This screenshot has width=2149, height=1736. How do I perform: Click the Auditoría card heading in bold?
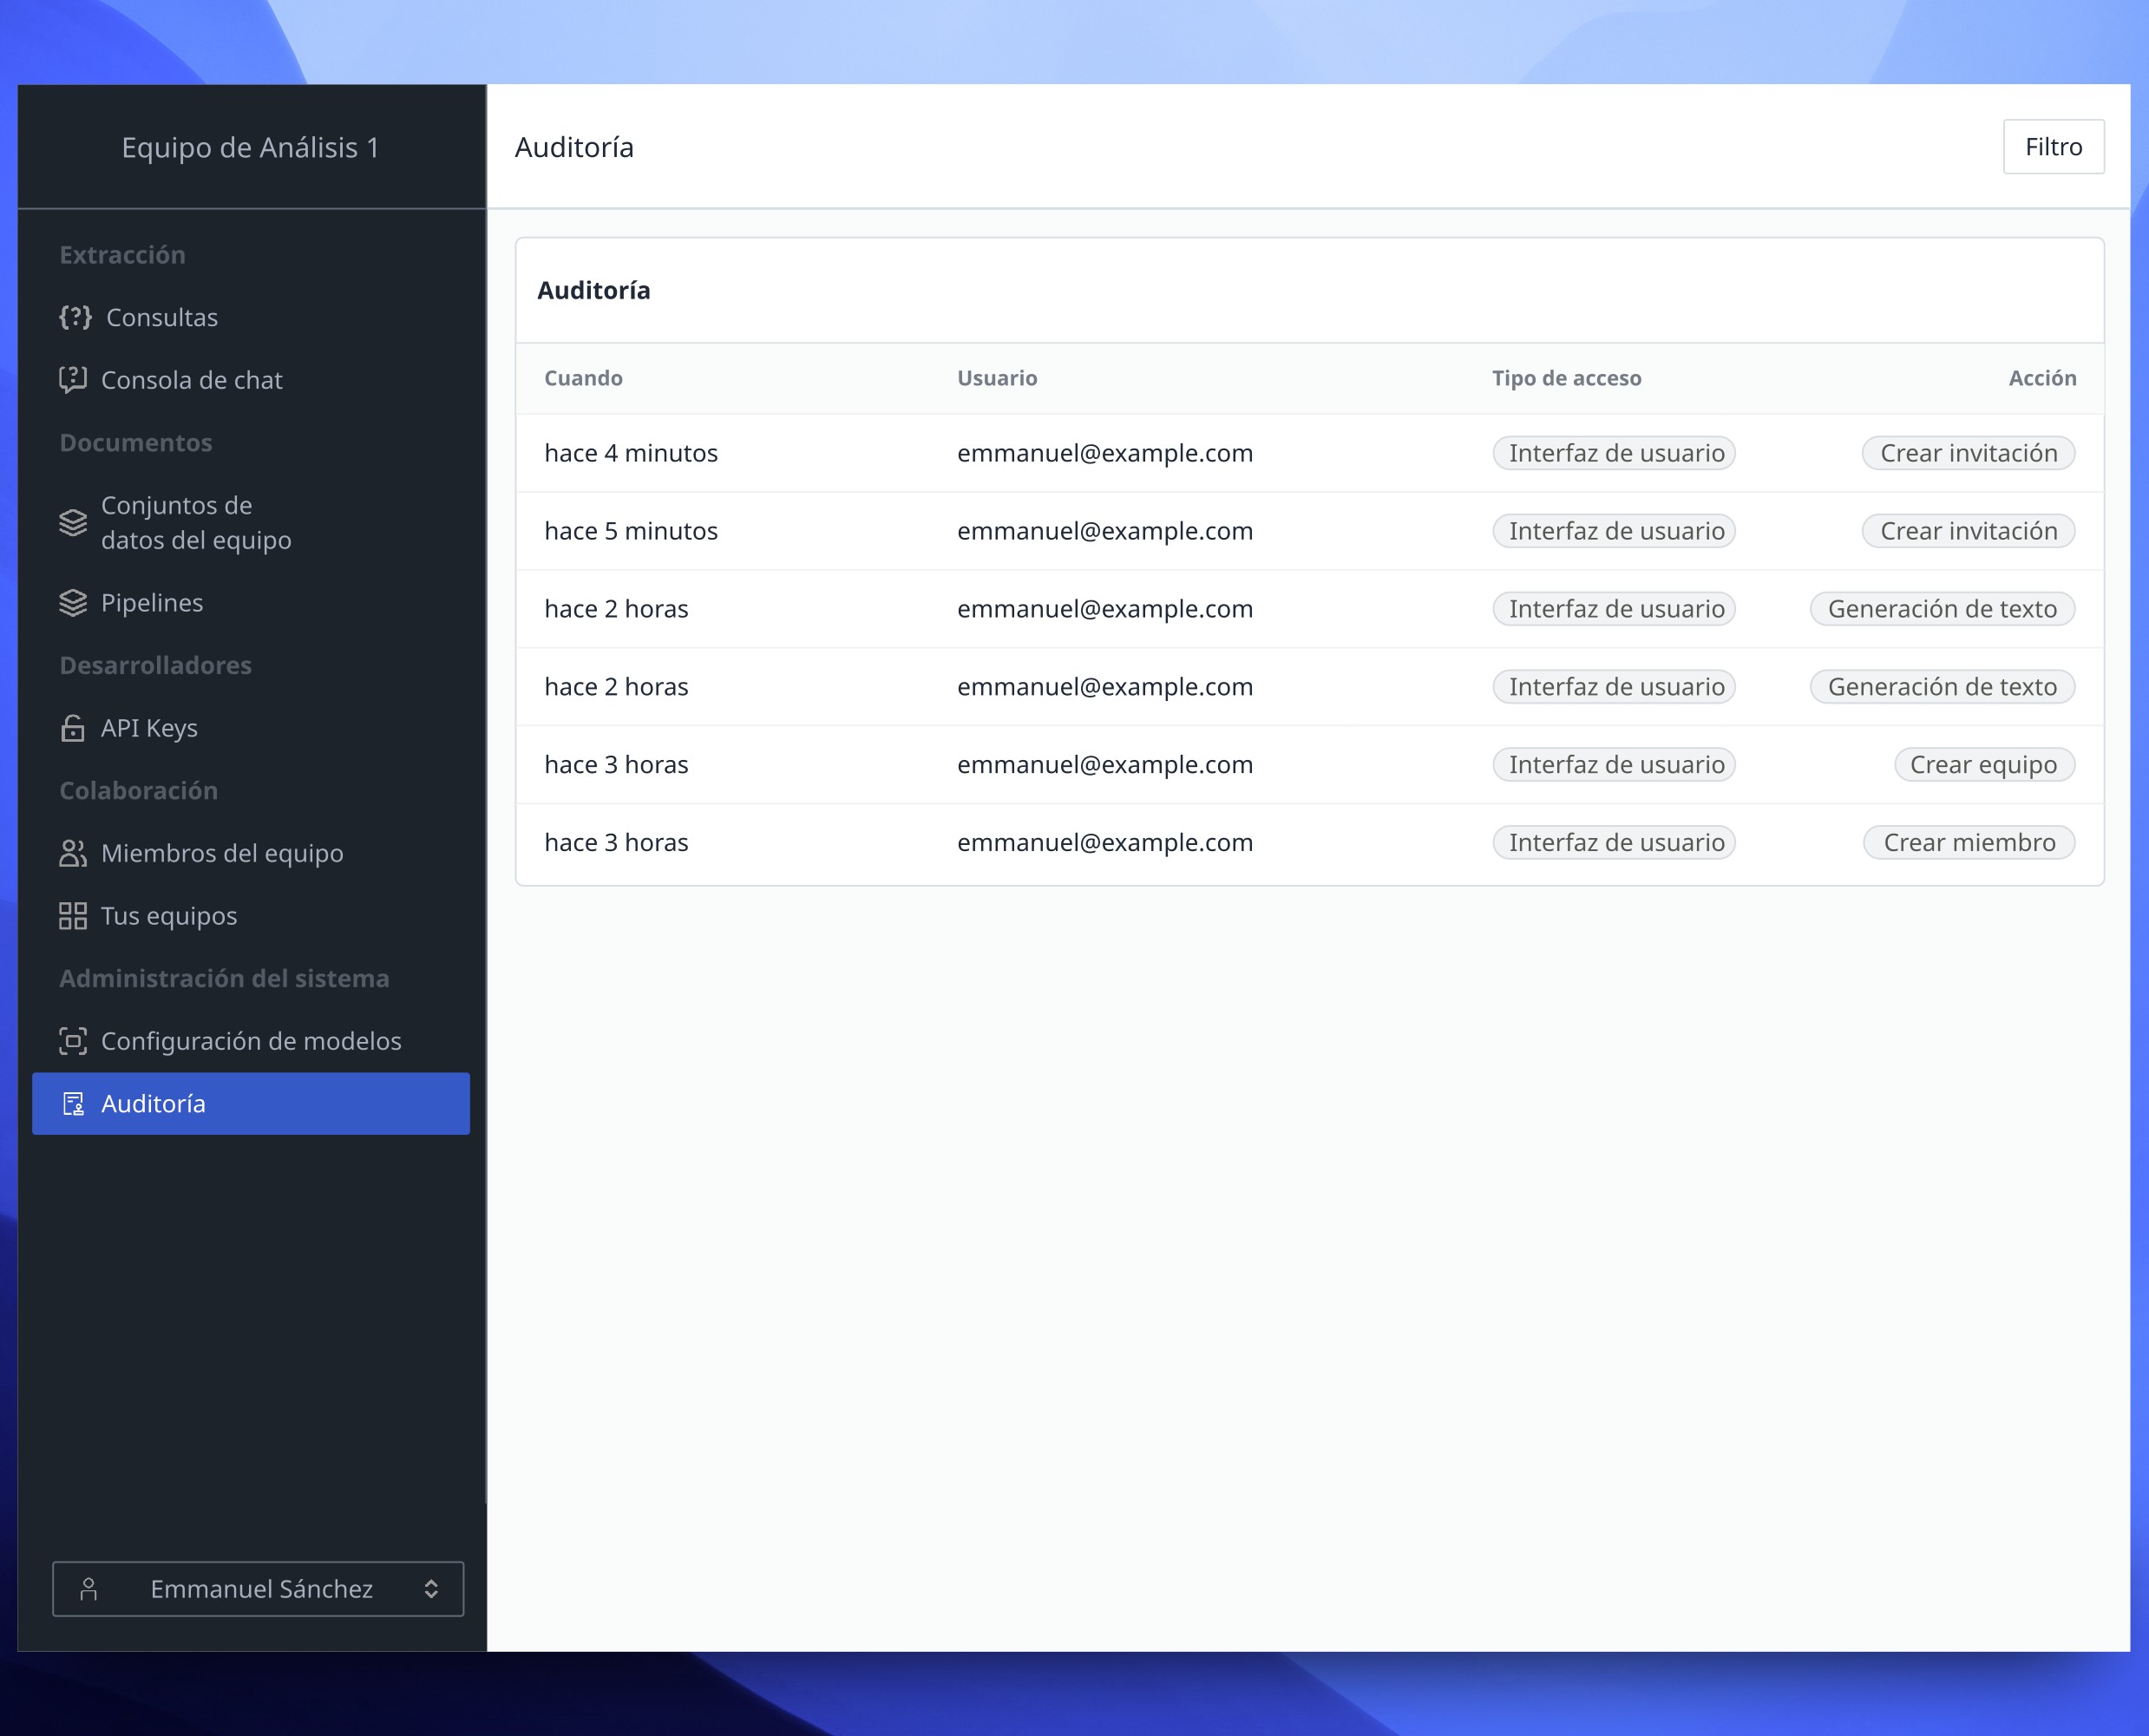594,291
